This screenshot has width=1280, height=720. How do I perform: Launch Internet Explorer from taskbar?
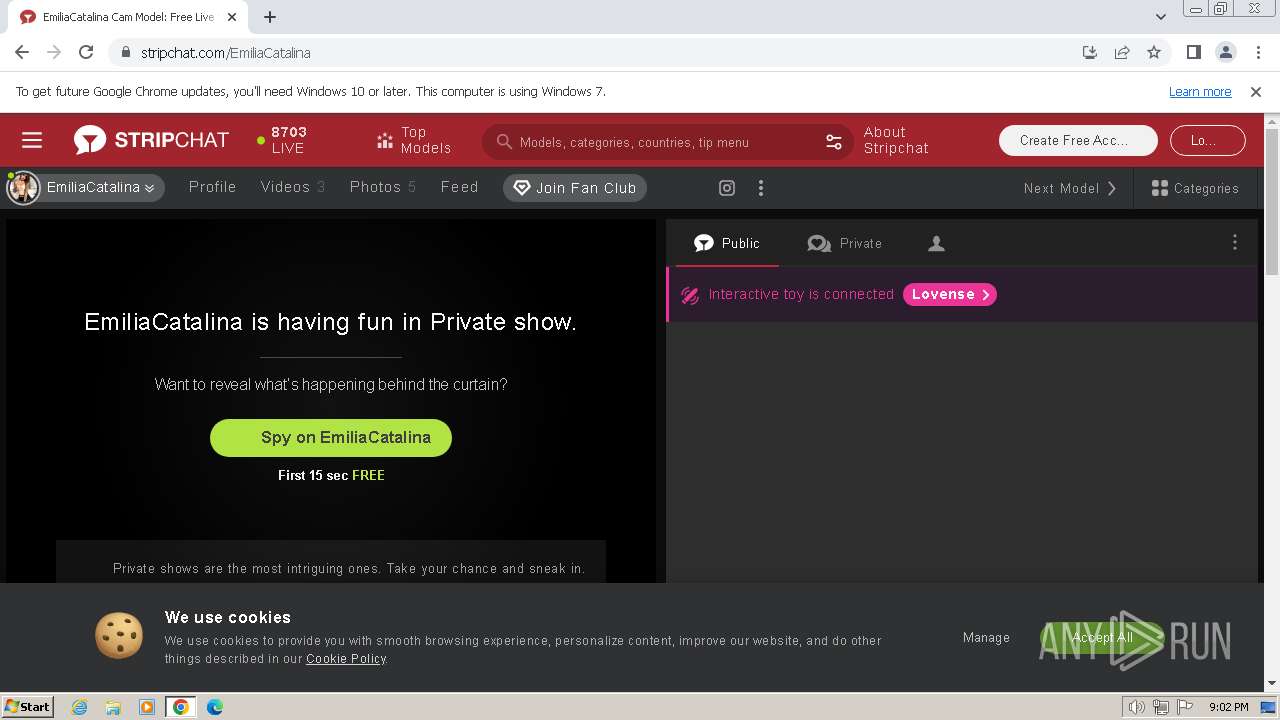79,707
